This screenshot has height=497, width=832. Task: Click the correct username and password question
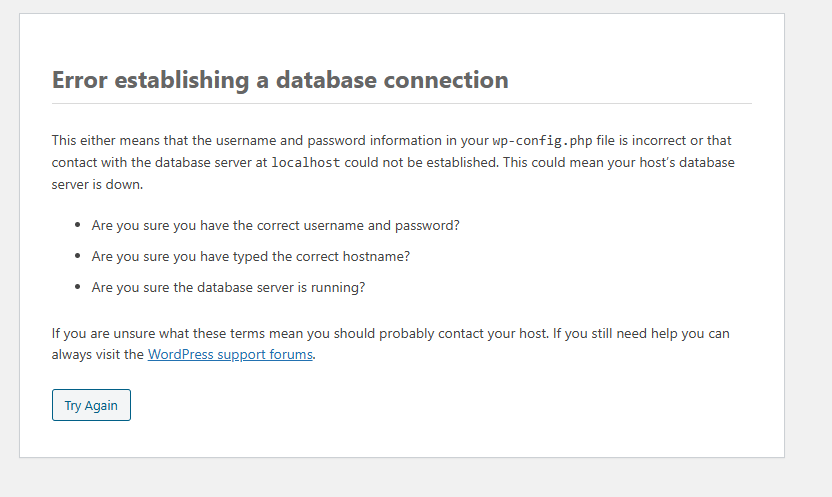(275, 225)
